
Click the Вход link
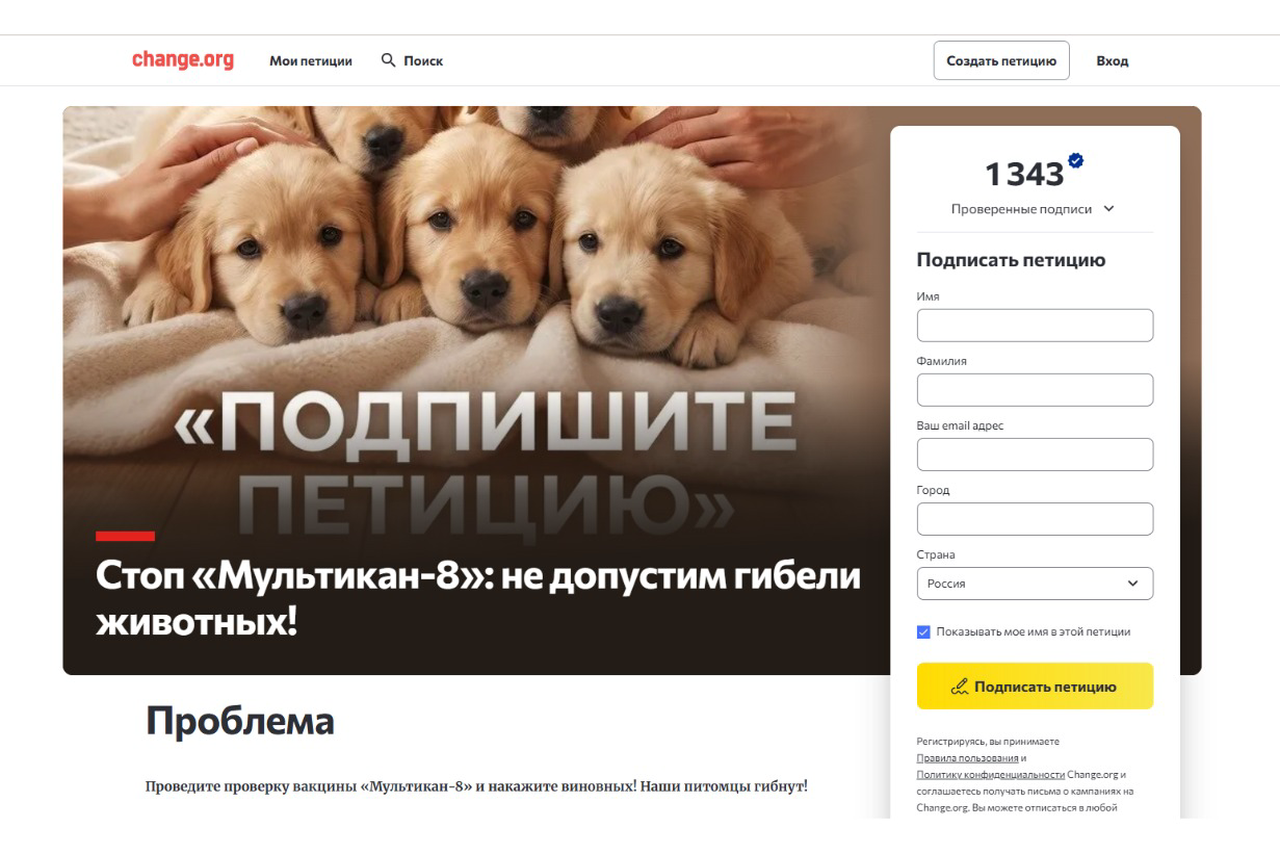tap(1112, 61)
